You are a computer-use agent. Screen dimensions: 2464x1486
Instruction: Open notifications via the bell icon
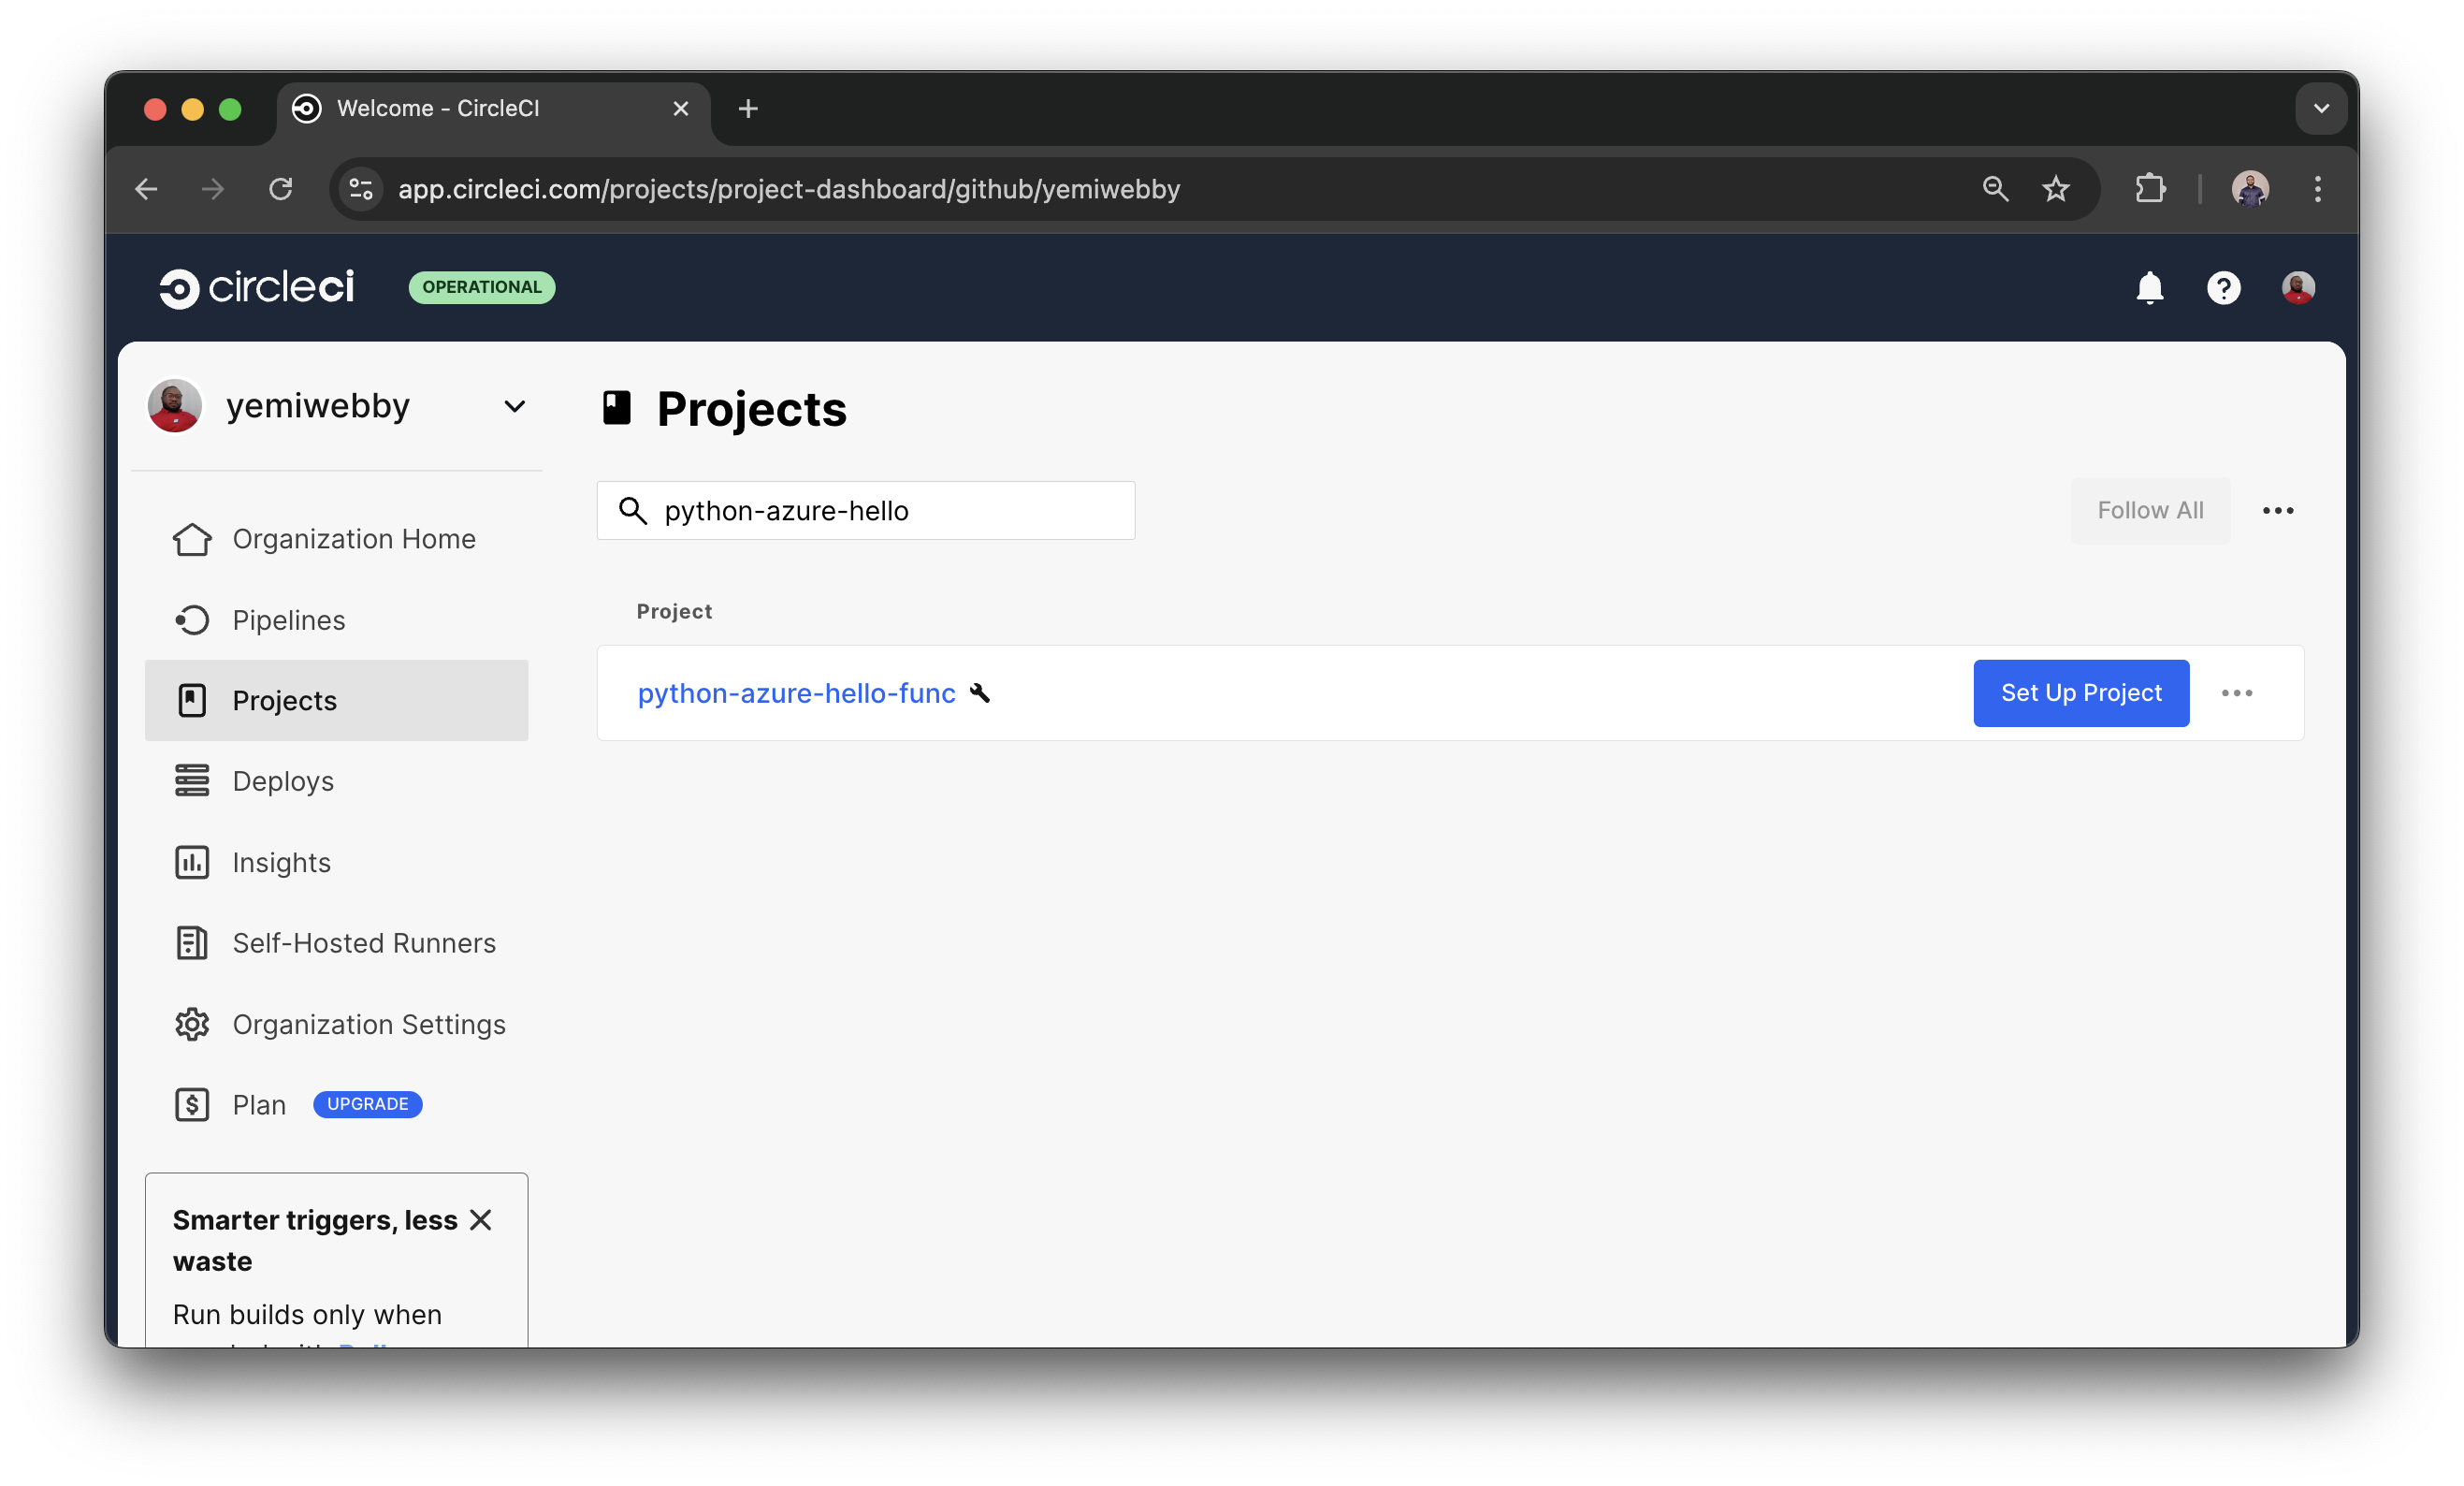[2150, 288]
